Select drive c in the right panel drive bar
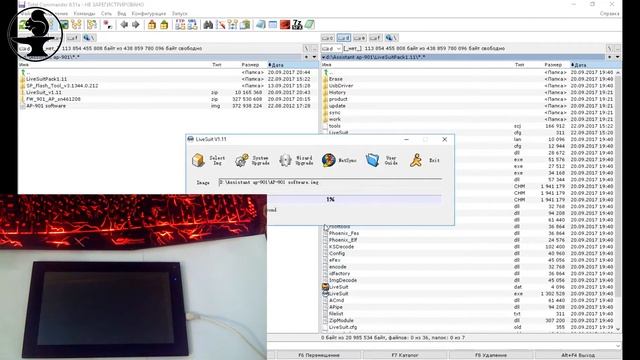The width and height of the screenshot is (640, 360). 328,38
